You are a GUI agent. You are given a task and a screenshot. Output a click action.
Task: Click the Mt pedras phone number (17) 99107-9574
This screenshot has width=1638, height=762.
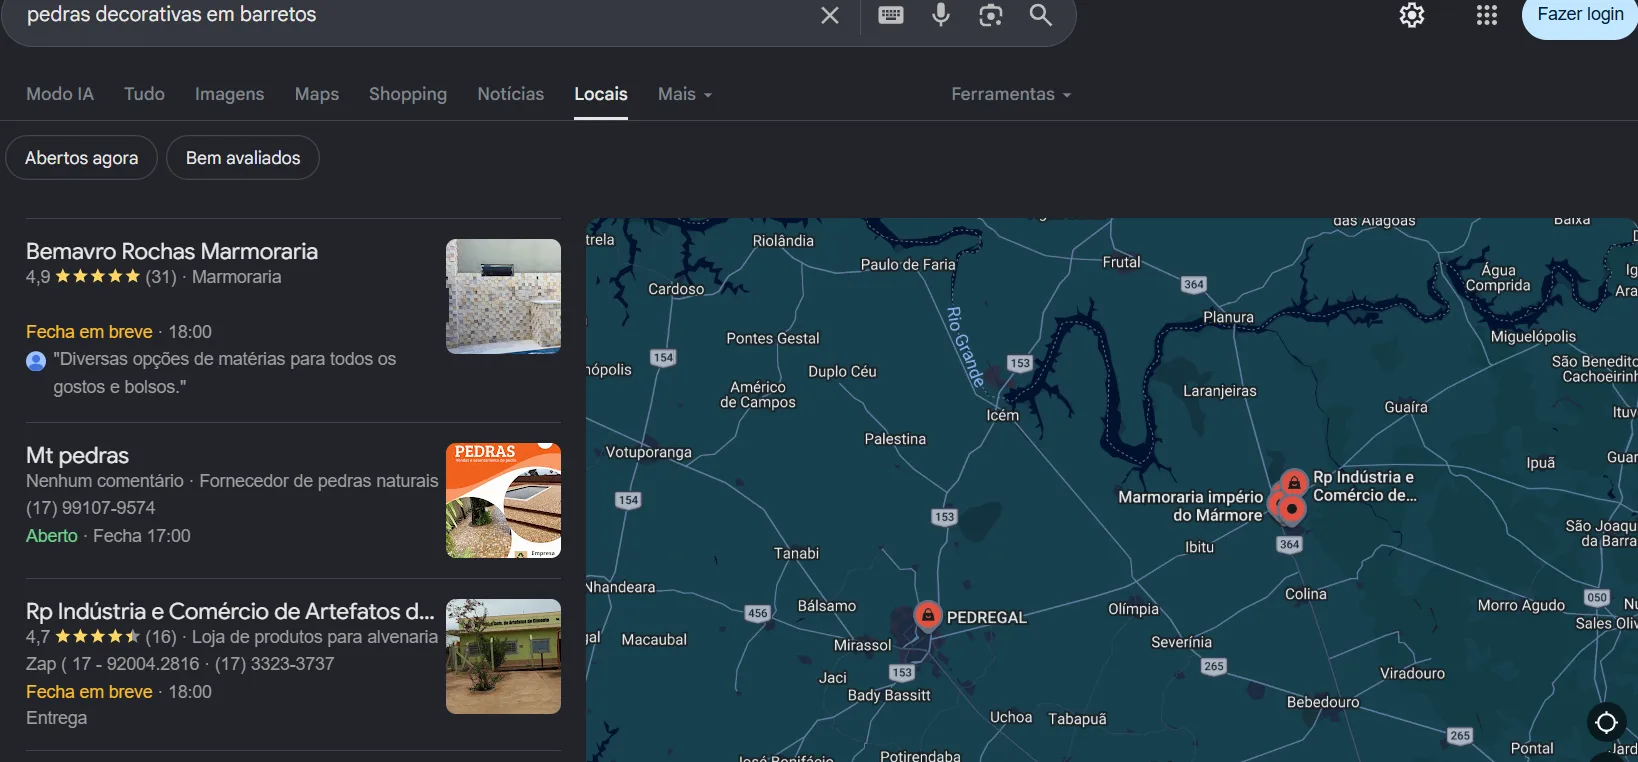point(91,508)
